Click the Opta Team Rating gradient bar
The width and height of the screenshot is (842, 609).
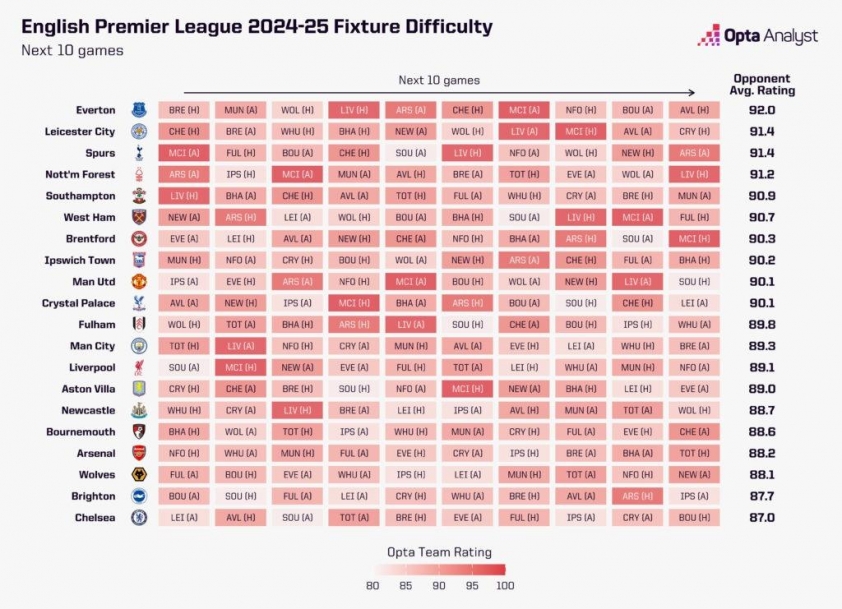click(439, 570)
